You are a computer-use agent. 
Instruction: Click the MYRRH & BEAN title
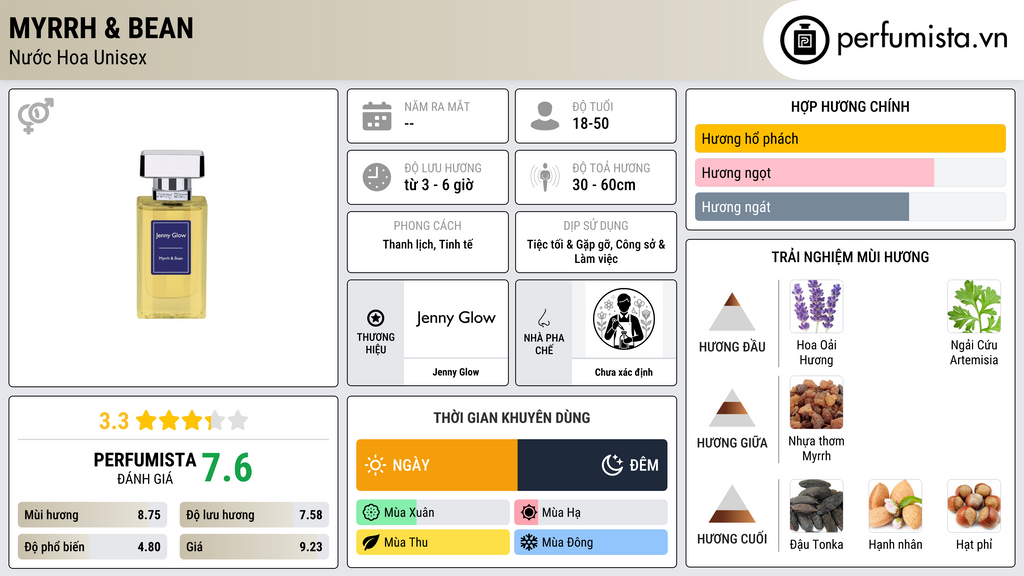tap(101, 28)
